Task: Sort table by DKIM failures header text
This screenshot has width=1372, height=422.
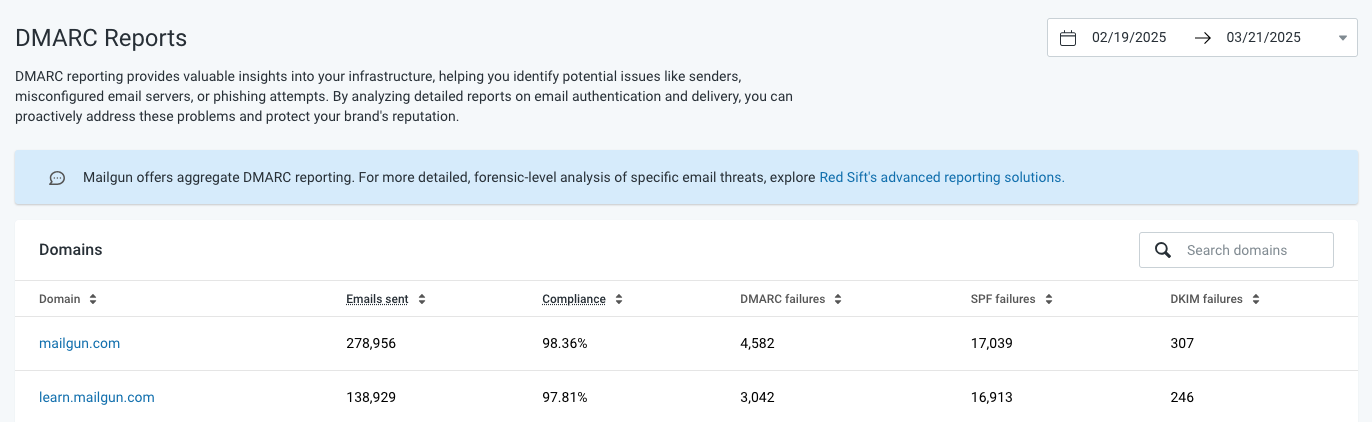Action: pos(1206,299)
